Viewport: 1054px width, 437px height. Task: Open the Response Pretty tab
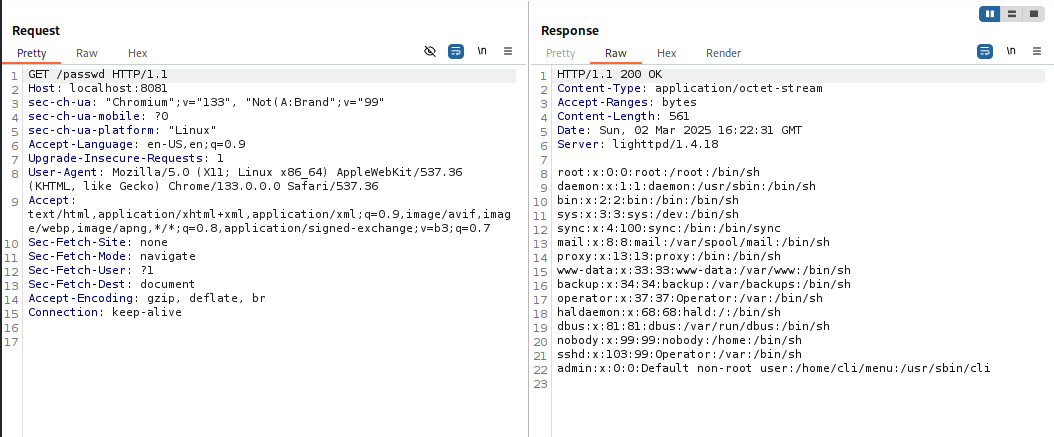coord(561,53)
